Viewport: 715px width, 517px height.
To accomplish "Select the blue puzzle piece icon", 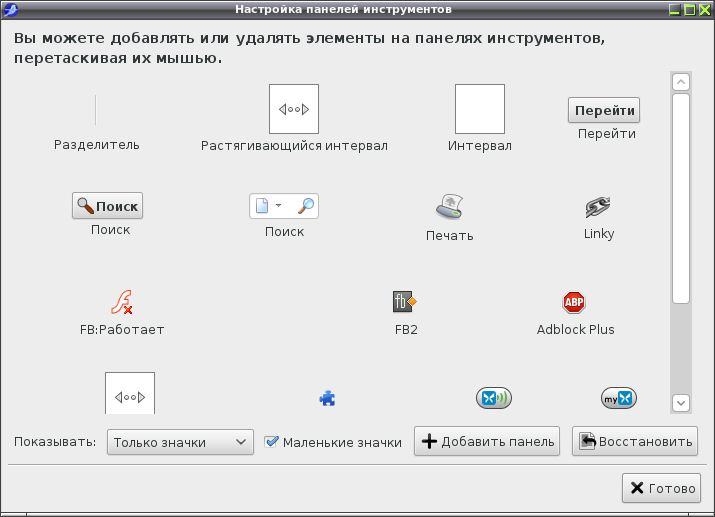I will pos(327,398).
